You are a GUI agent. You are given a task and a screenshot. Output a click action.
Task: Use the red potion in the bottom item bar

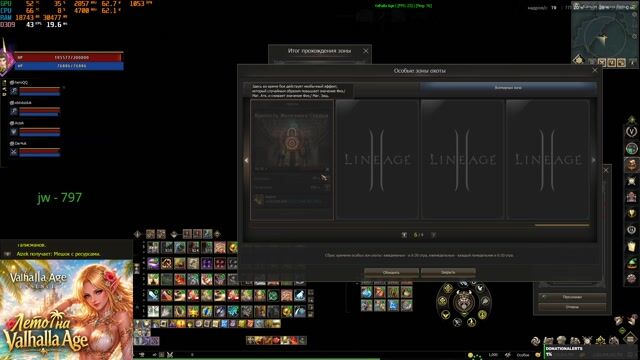[276, 340]
